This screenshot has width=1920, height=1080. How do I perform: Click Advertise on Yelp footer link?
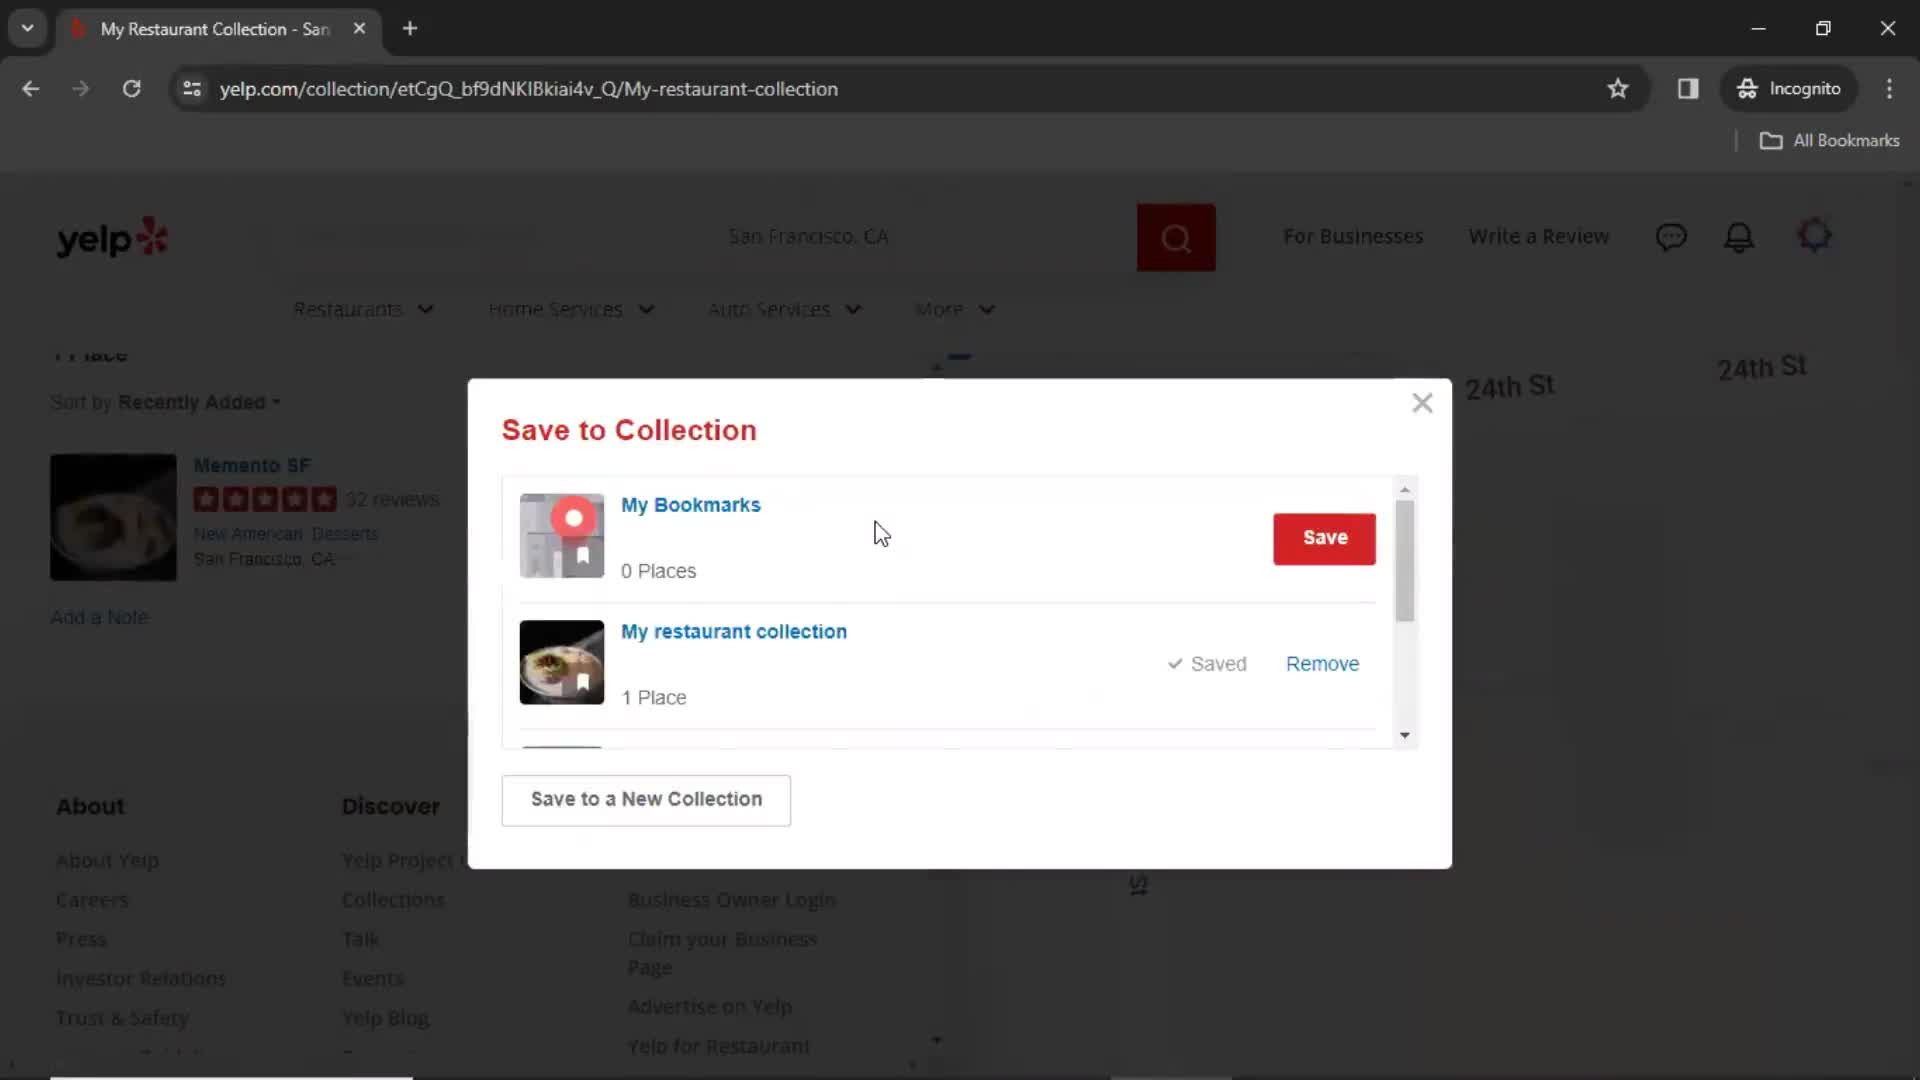[710, 1007]
